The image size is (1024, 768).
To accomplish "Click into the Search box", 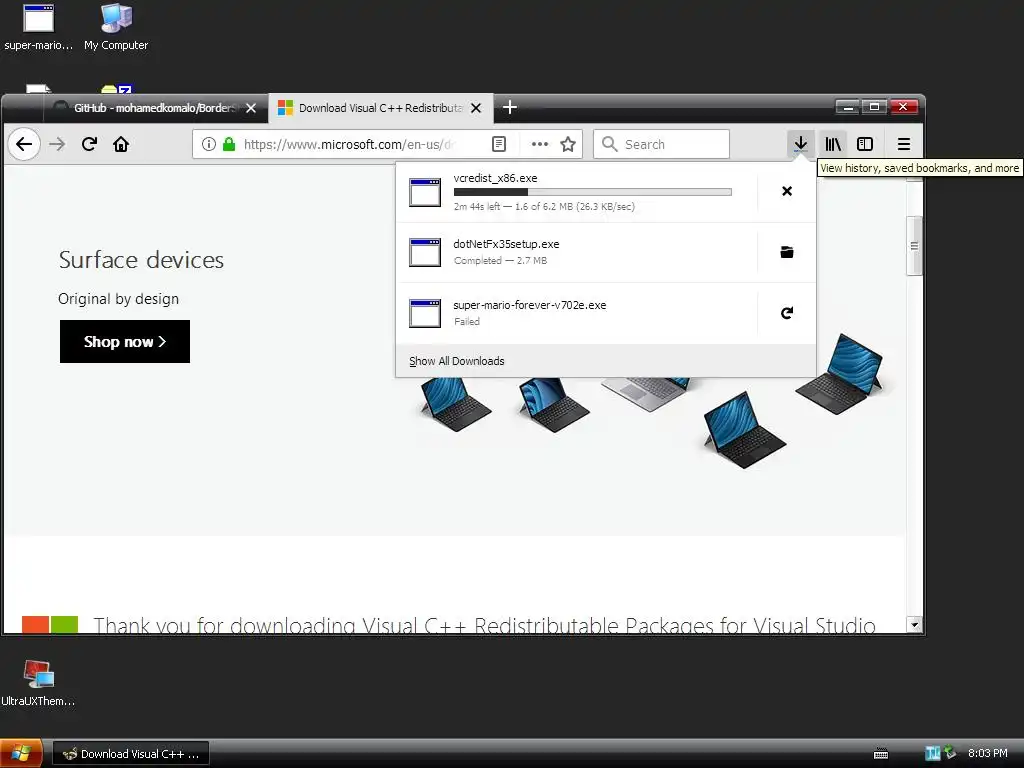I will click(661, 144).
